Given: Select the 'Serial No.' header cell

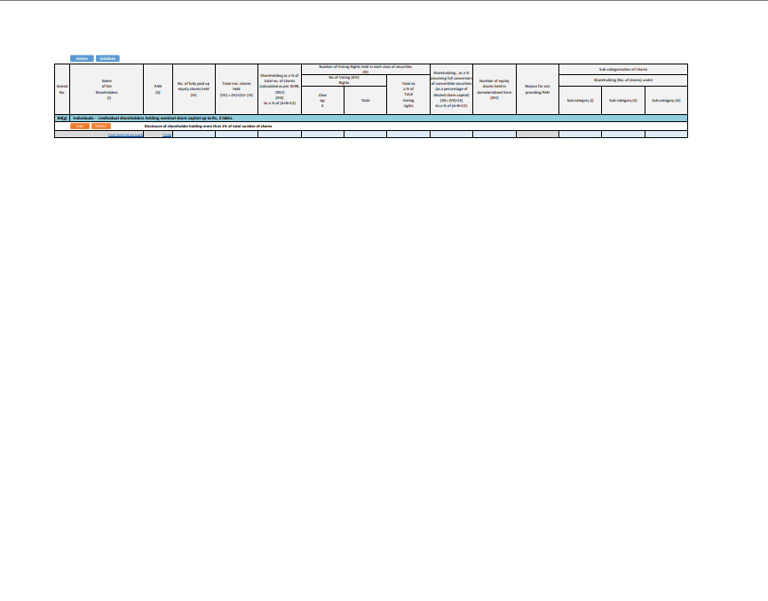Looking at the screenshot, I should [62, 89].
